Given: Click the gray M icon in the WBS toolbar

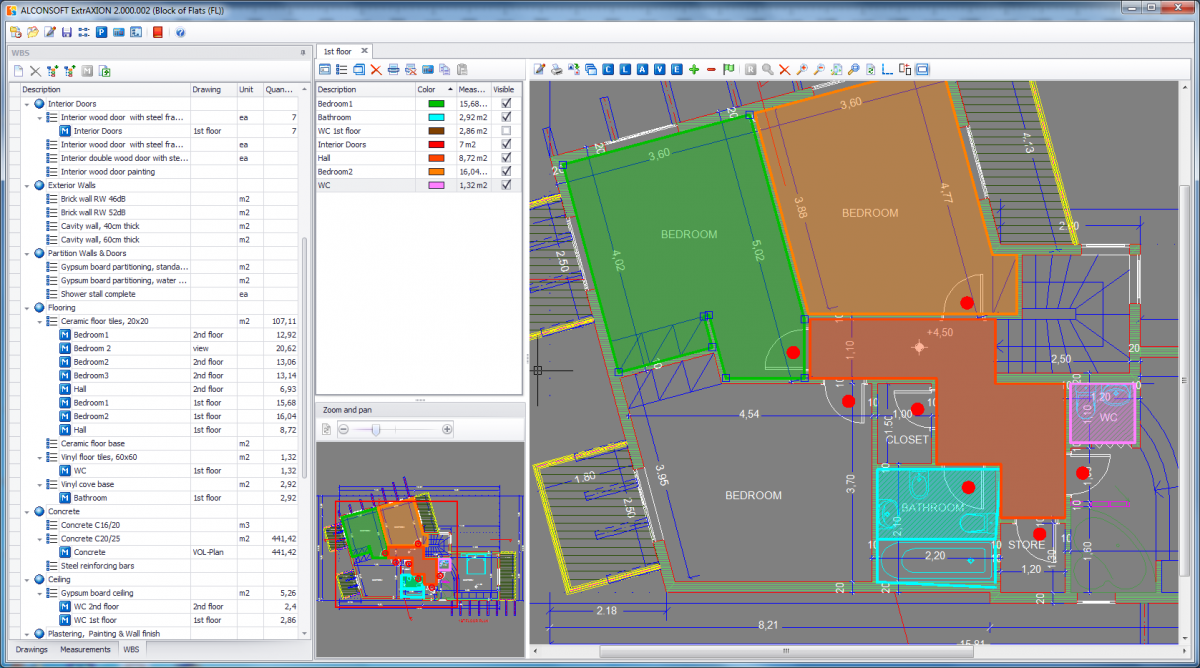Looking at the screenshot, I should pos(87,71).
